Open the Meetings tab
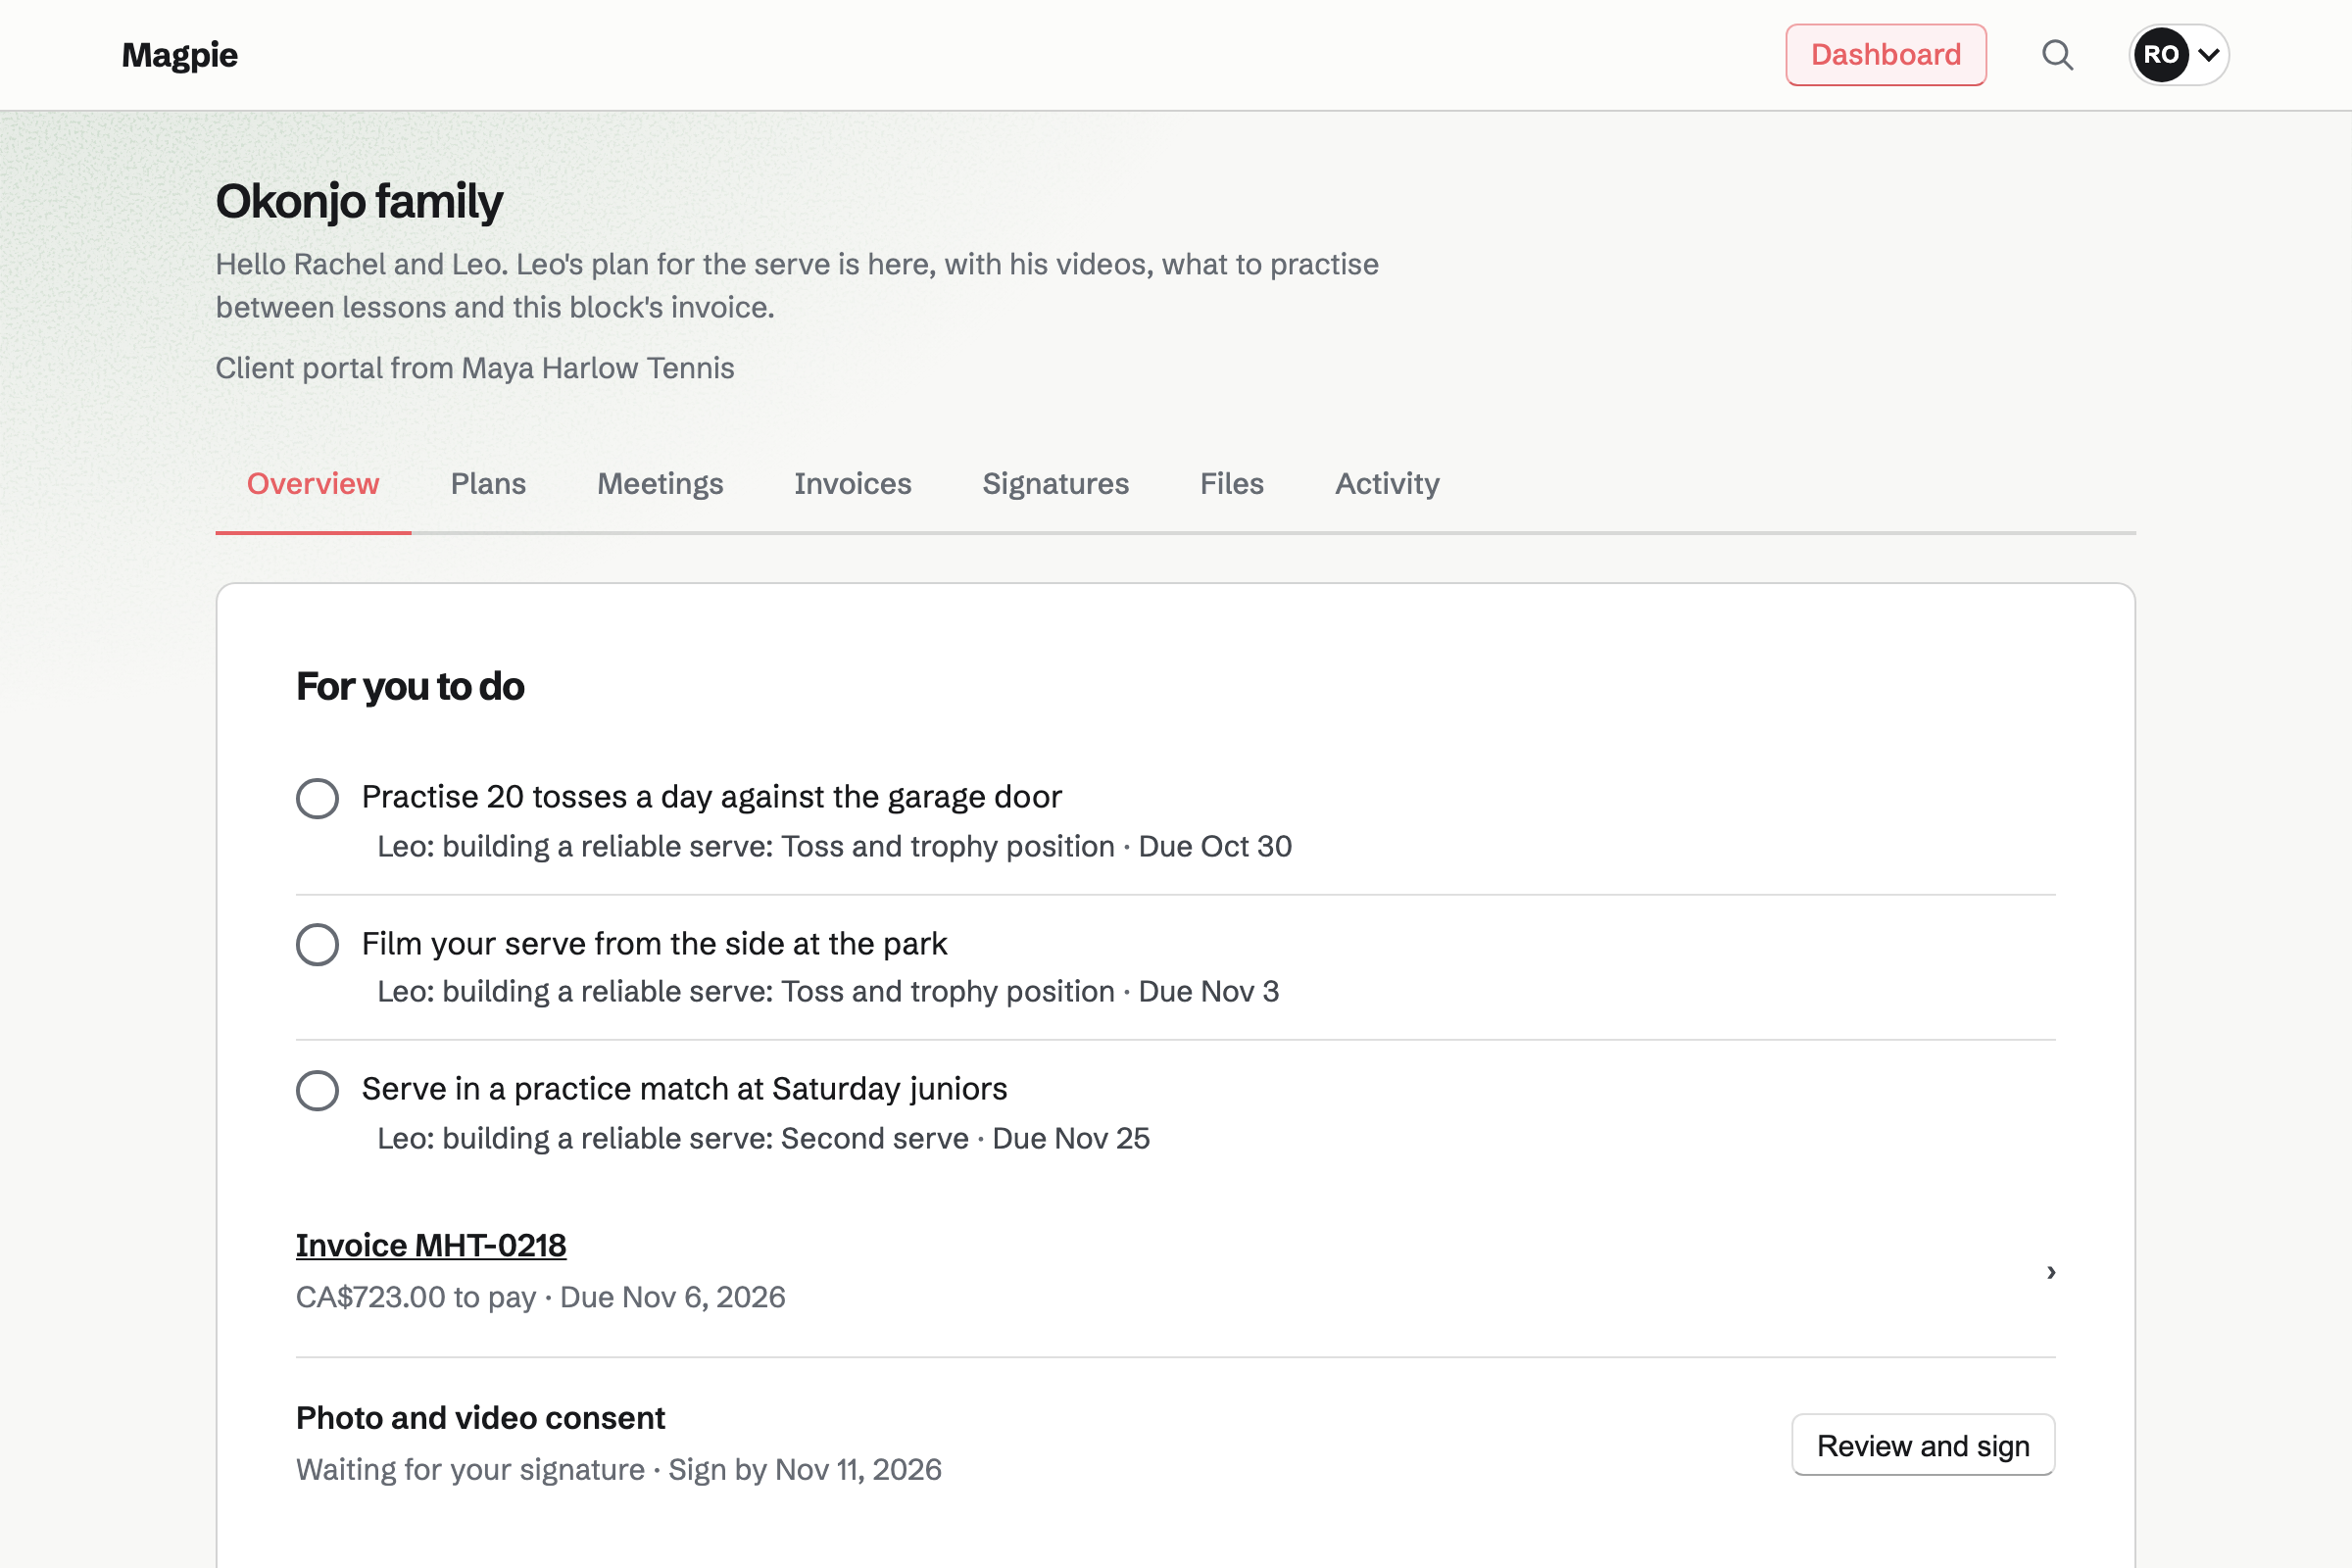2352x1568 pixels. 660,484
